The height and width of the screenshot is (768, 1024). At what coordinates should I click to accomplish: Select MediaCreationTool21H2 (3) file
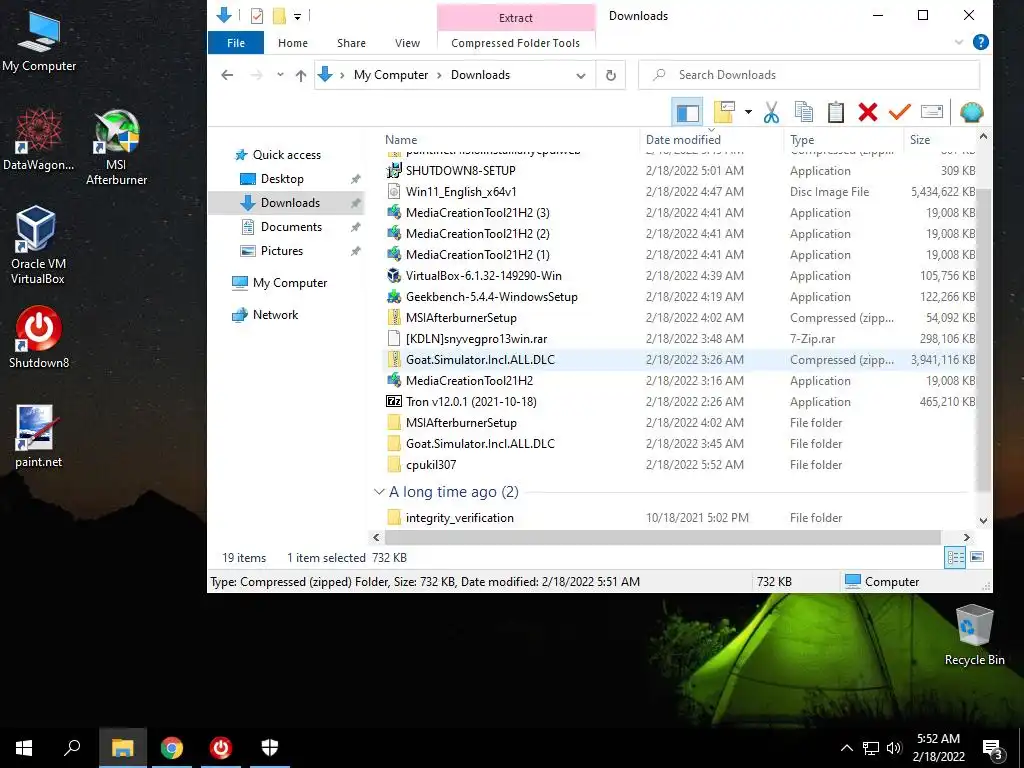pos(477,213)
